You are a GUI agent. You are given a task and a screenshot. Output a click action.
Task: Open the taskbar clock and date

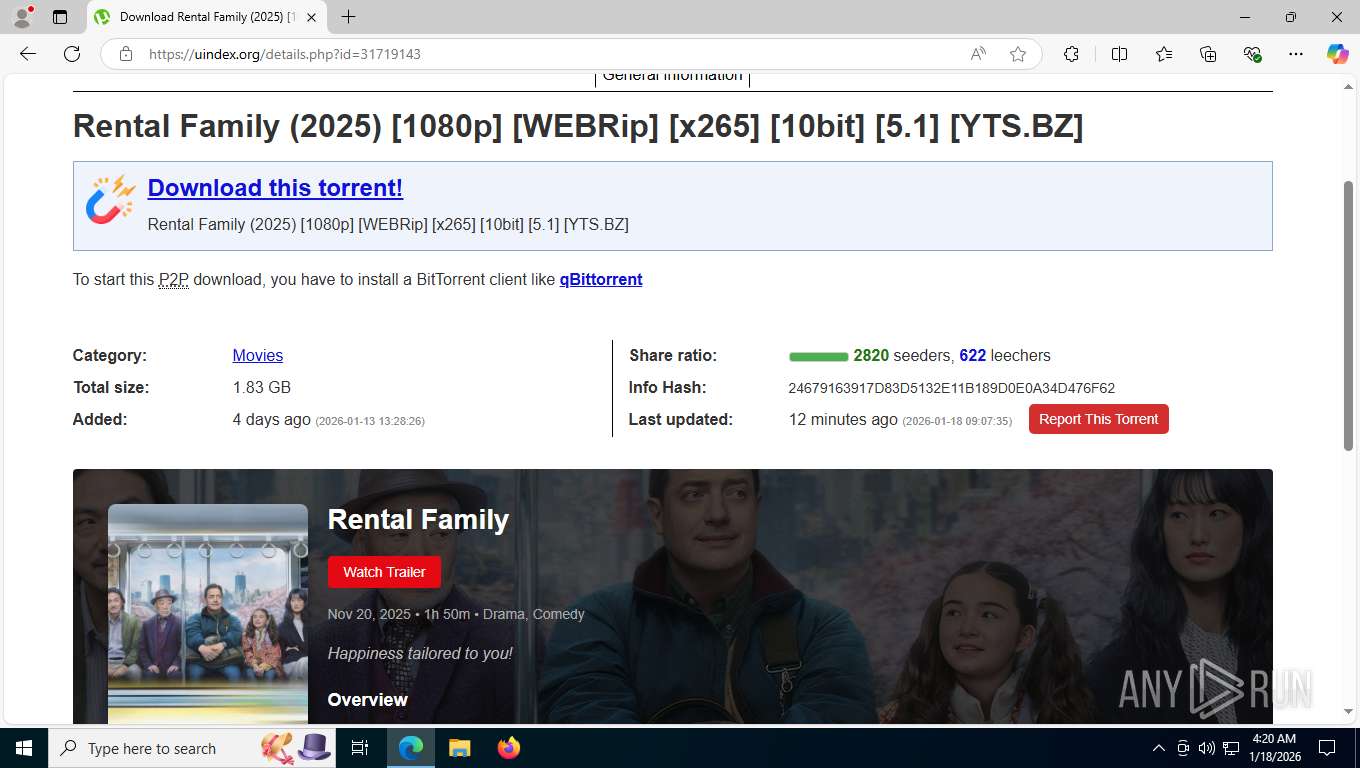click(x=1274, y=748)
